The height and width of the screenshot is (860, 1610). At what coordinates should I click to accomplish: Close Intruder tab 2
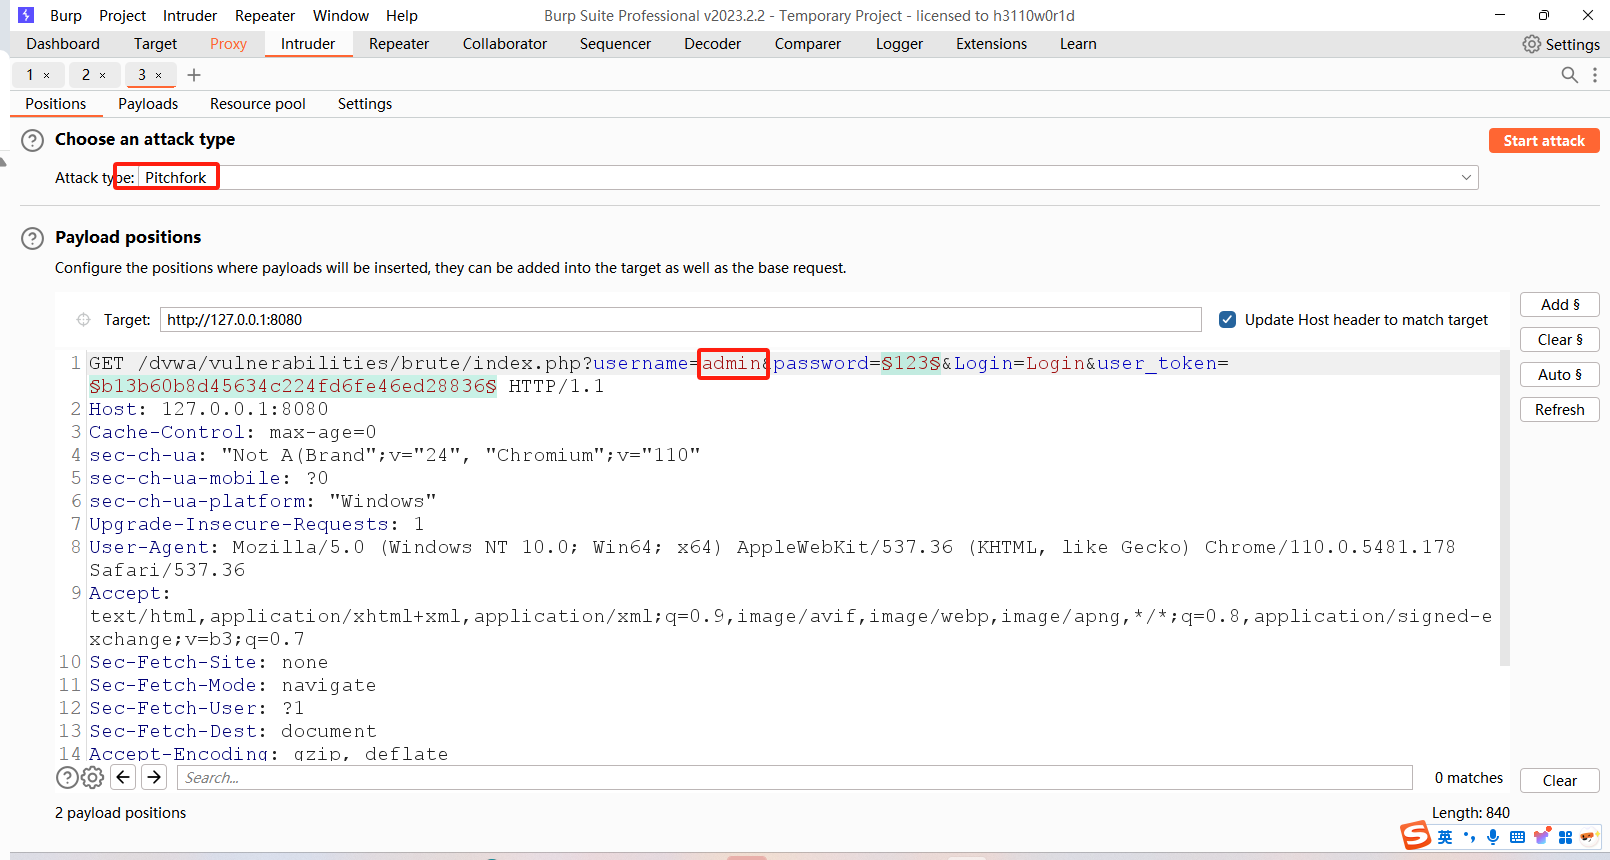102,75
